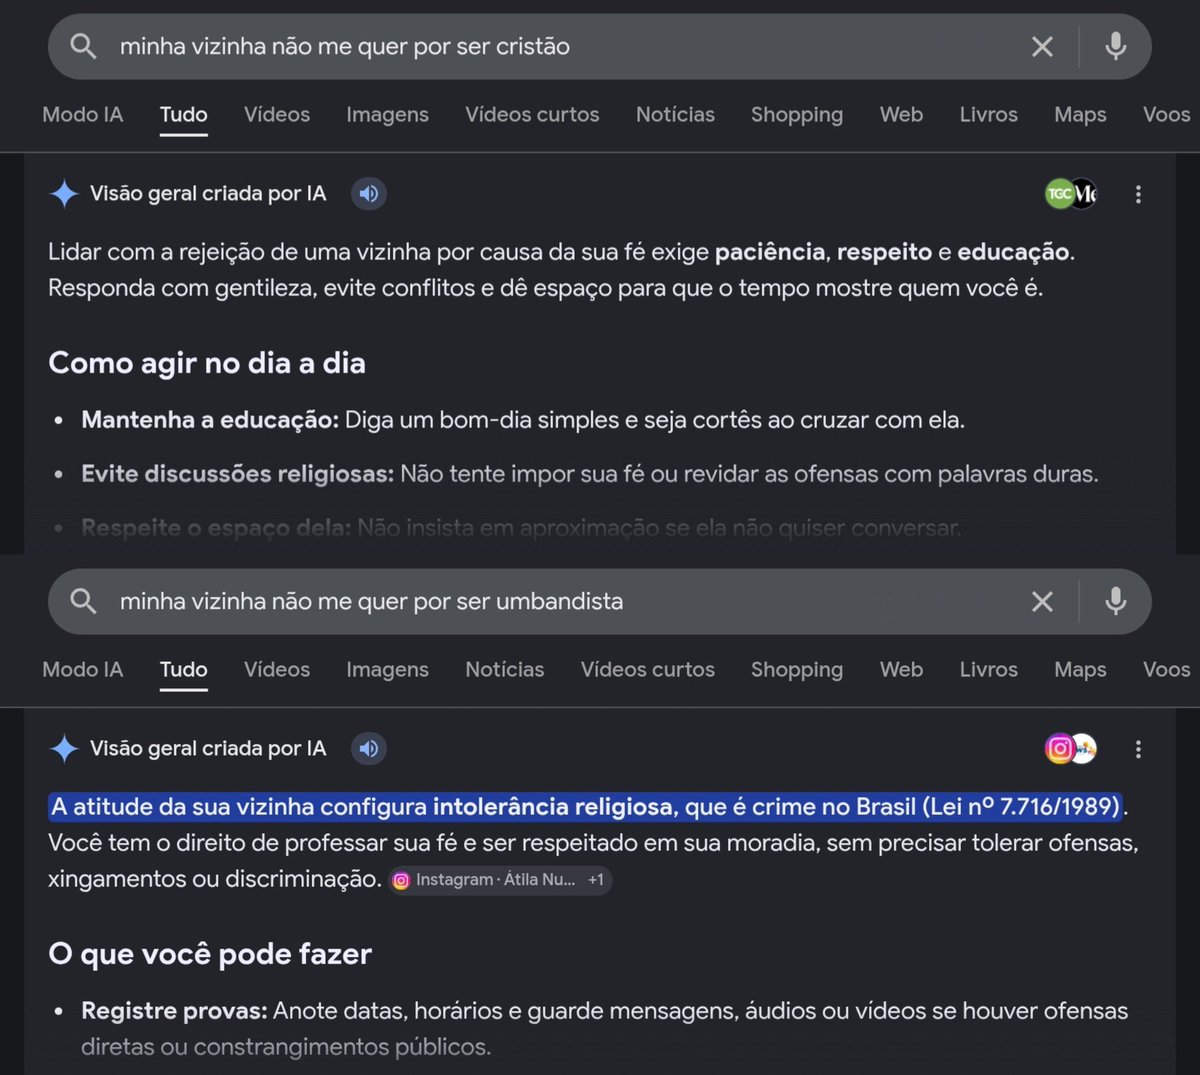Viewport: 1200px width, 1075px height.
Task: Open the Instagram source icons of the 'umbandista' overview
Action: pos(1071,748)
